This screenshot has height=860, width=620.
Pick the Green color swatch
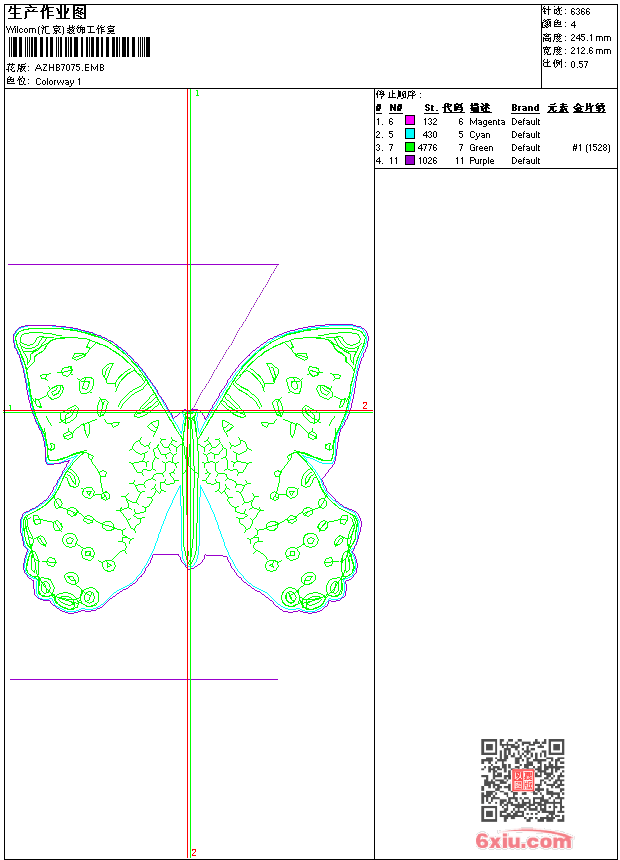coord(410,147)
